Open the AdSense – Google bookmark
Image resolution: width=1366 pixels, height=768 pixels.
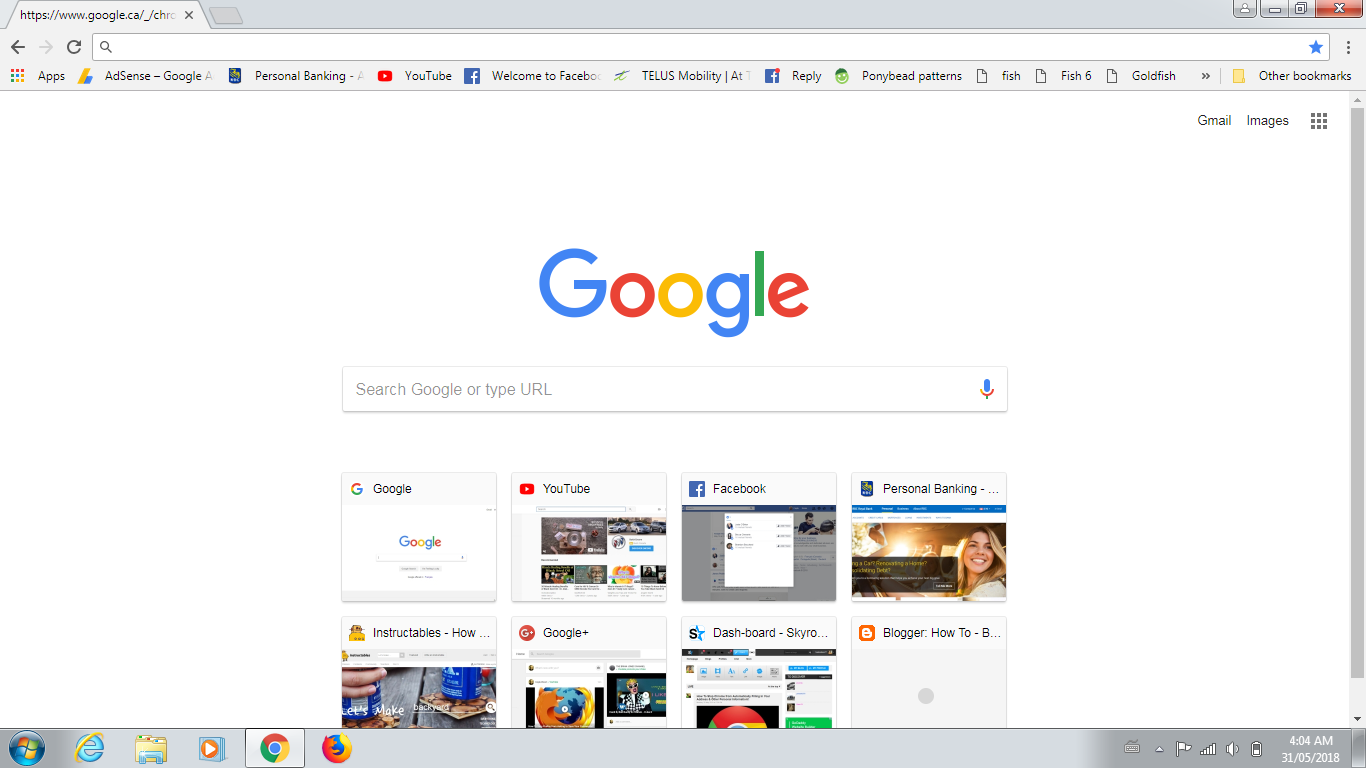146,76
